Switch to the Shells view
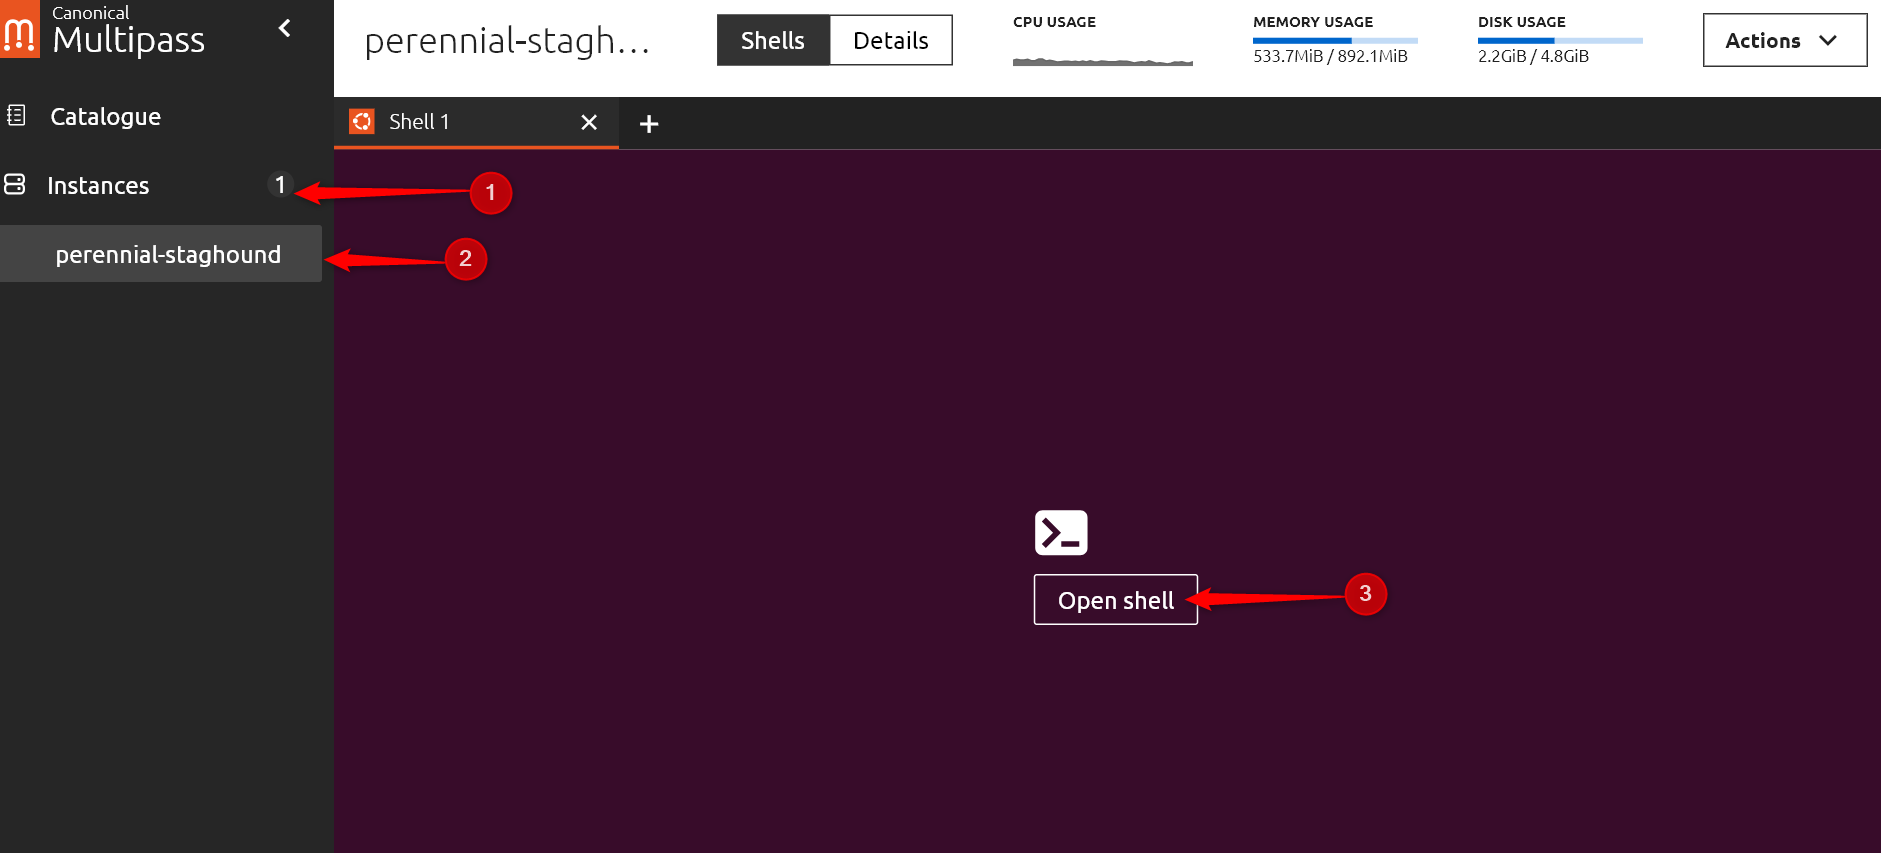The width and height of the screenshot is (1881, 853). (773, 40)
